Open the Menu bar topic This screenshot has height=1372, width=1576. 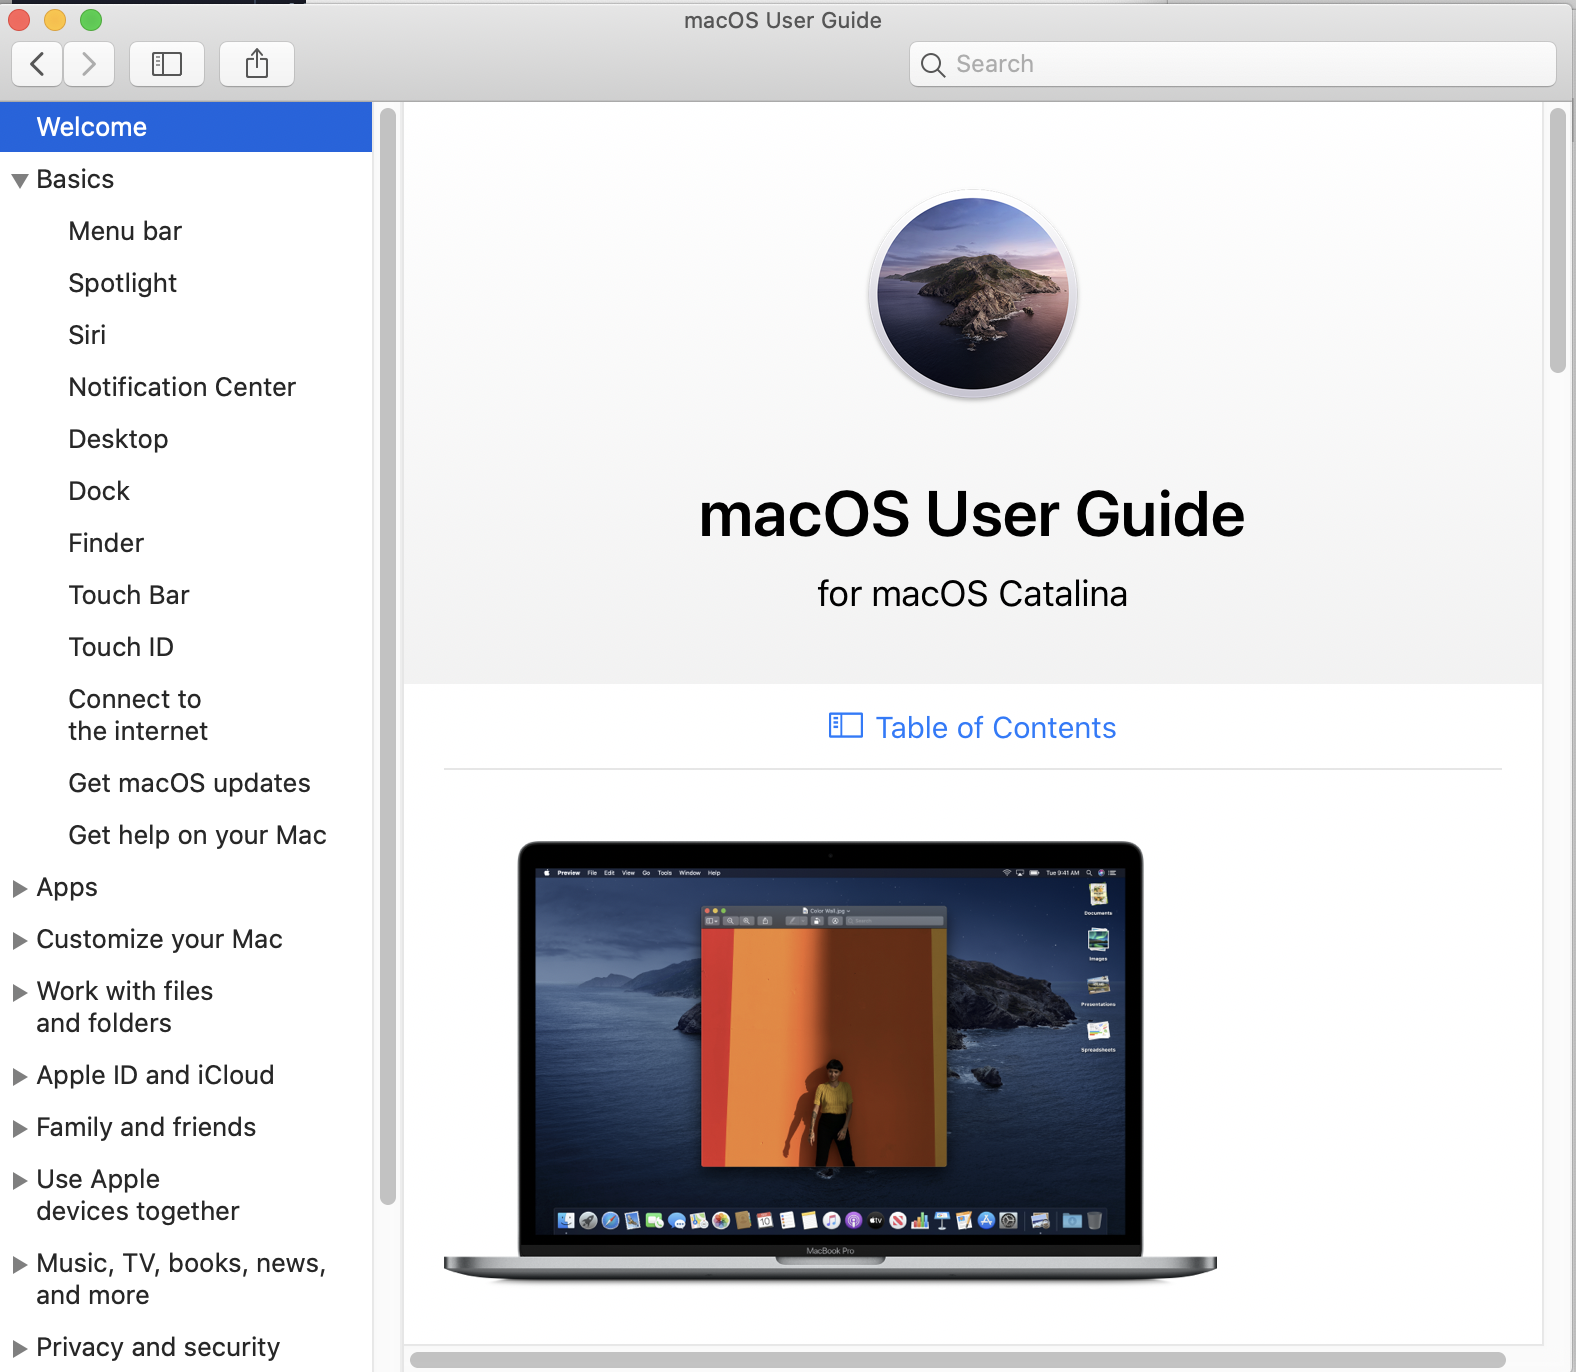[x=125, y=231]
